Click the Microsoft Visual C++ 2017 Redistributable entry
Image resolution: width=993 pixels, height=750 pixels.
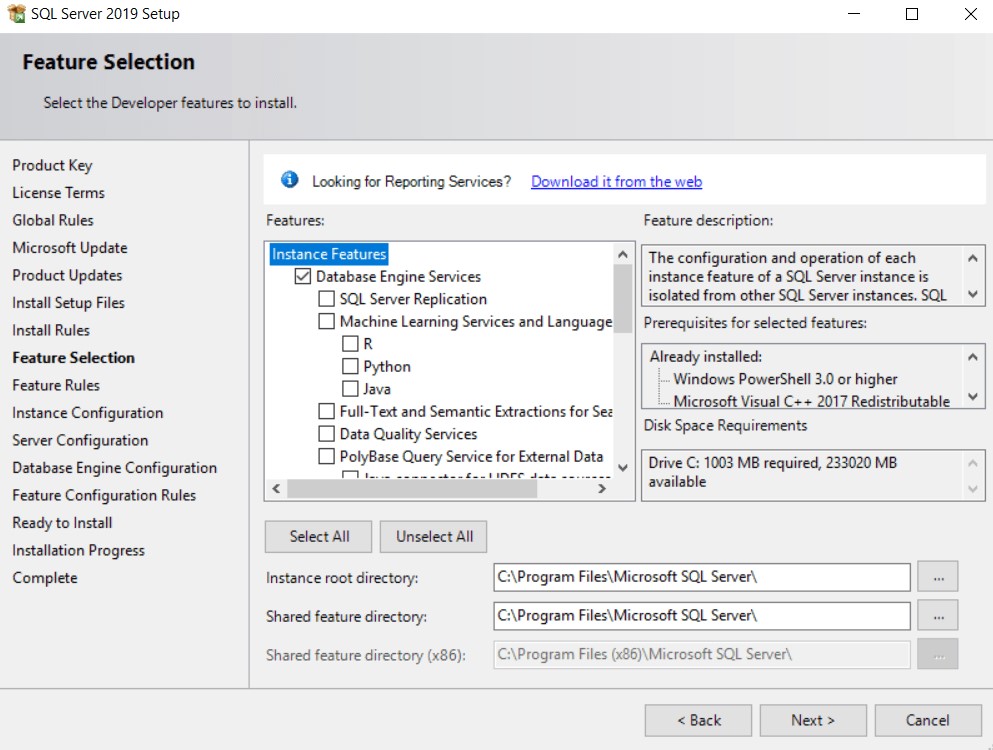(x=811, y=401)
